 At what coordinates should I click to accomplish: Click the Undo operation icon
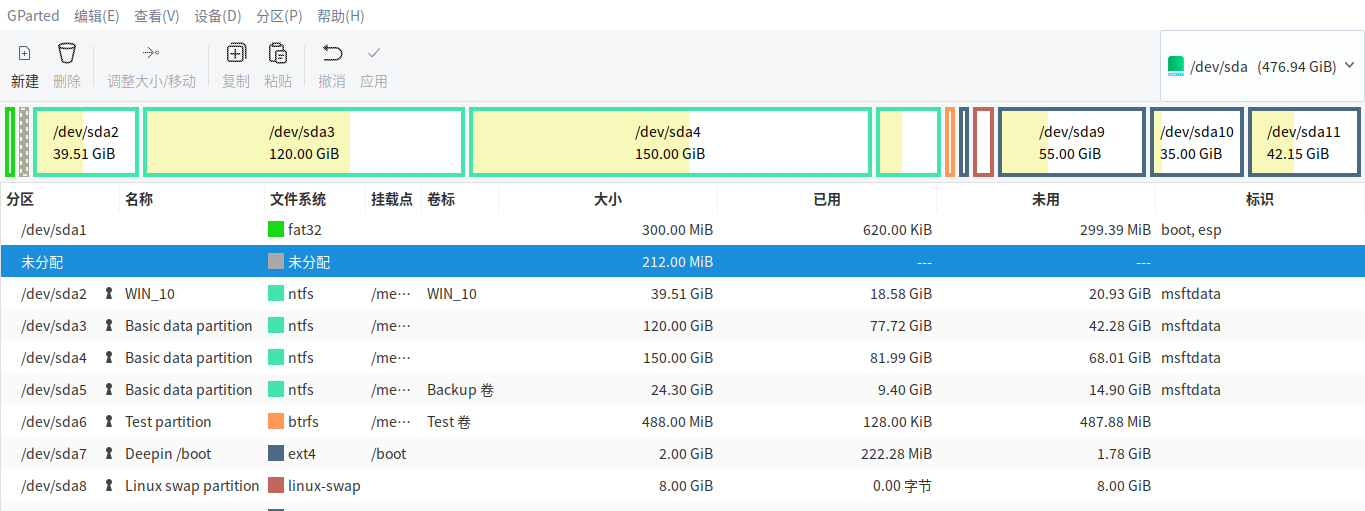coord(332,54)
